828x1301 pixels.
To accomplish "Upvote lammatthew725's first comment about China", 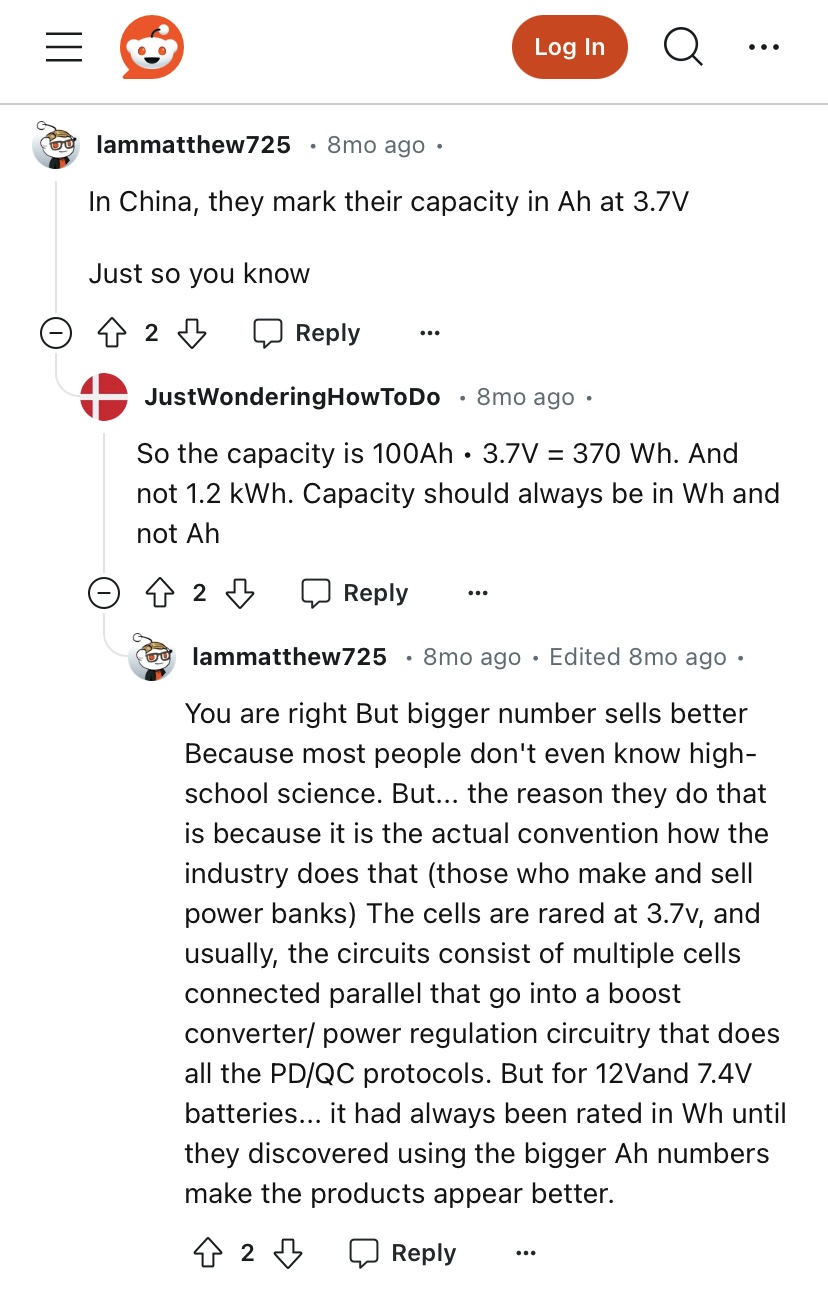I will pos(112,333).
